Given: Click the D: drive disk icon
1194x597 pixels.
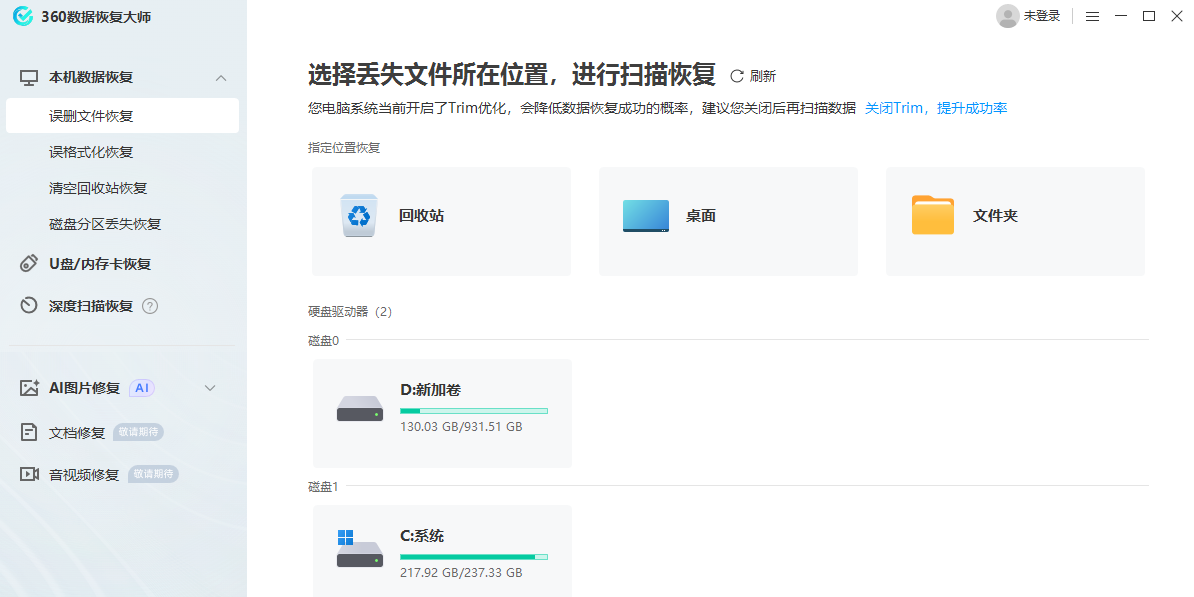Looking at the screenshot, I should point(360,409).
